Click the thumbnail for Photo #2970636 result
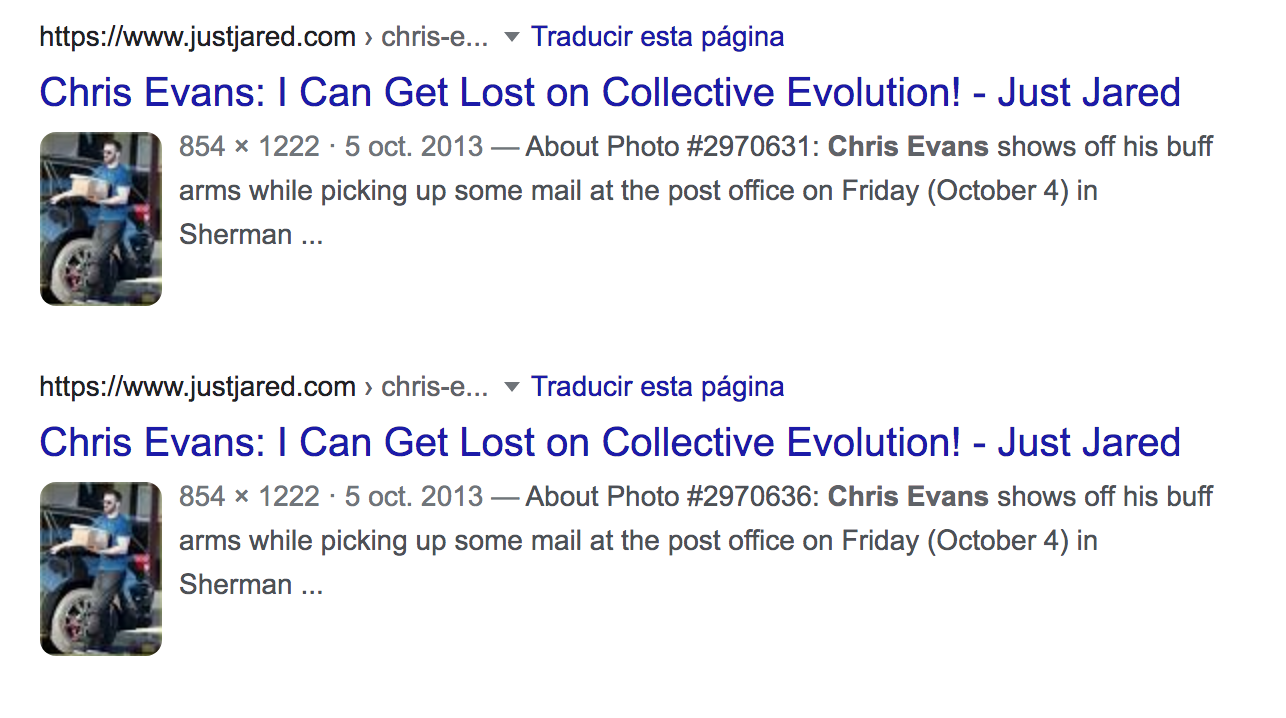This screenshot has width=1286, height=718. tap(101, 568)
